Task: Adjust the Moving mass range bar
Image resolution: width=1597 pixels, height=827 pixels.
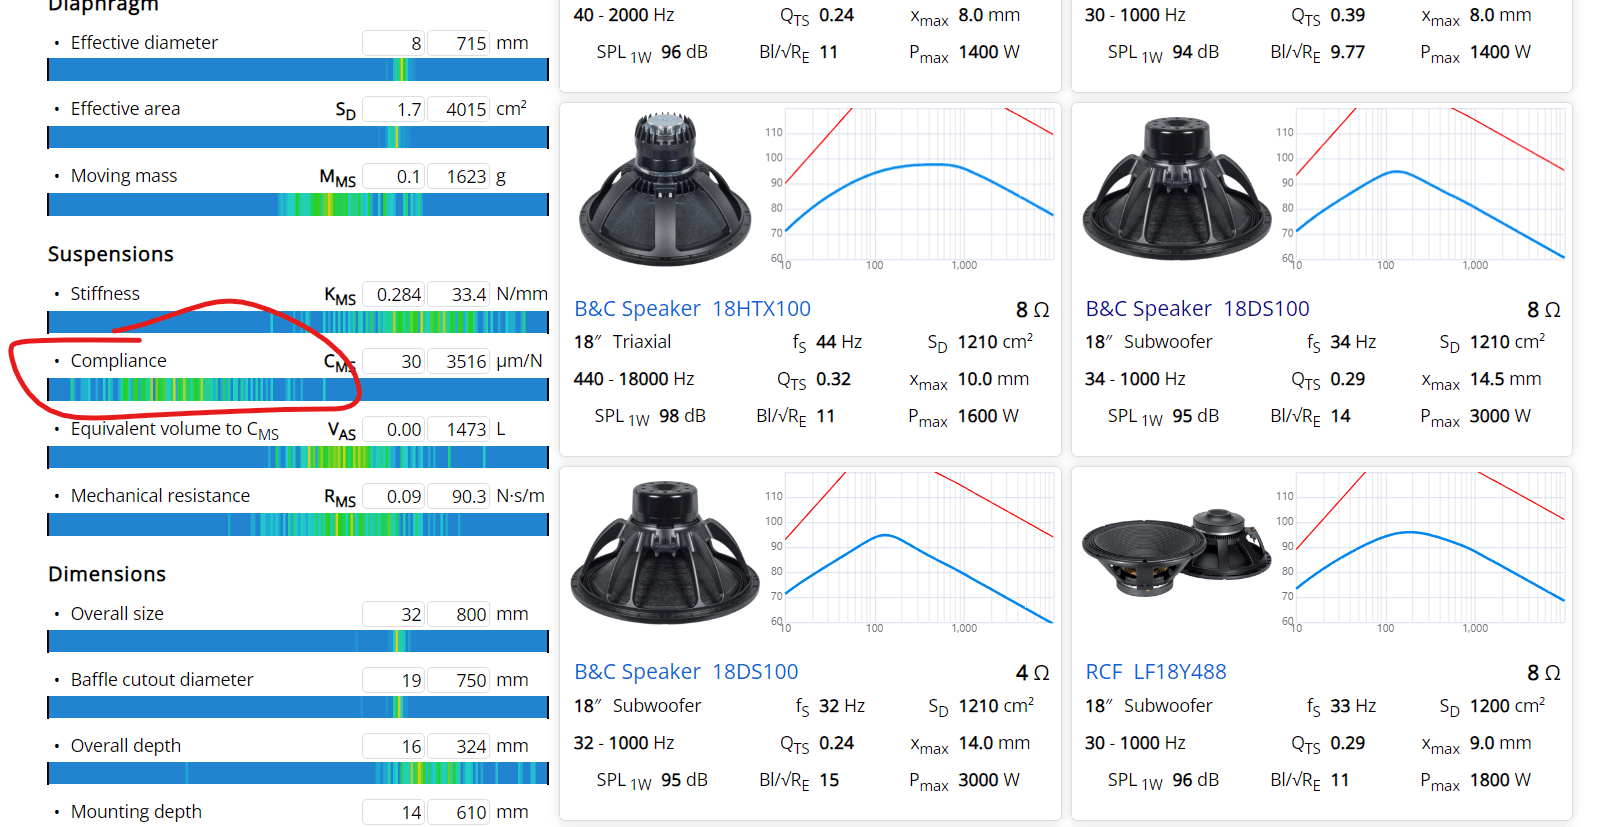Action: [x=298, y=204]
